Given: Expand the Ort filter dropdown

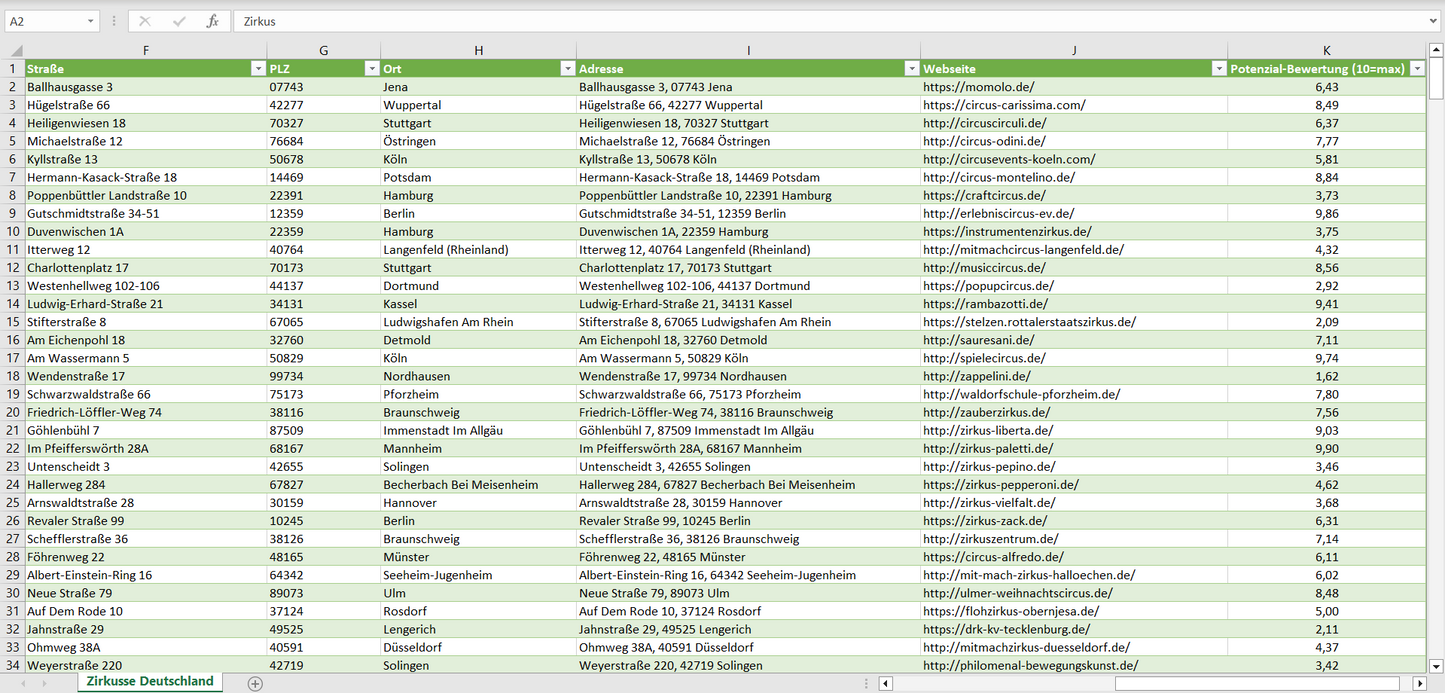Looking at the screenshot, I should (567, 69).
